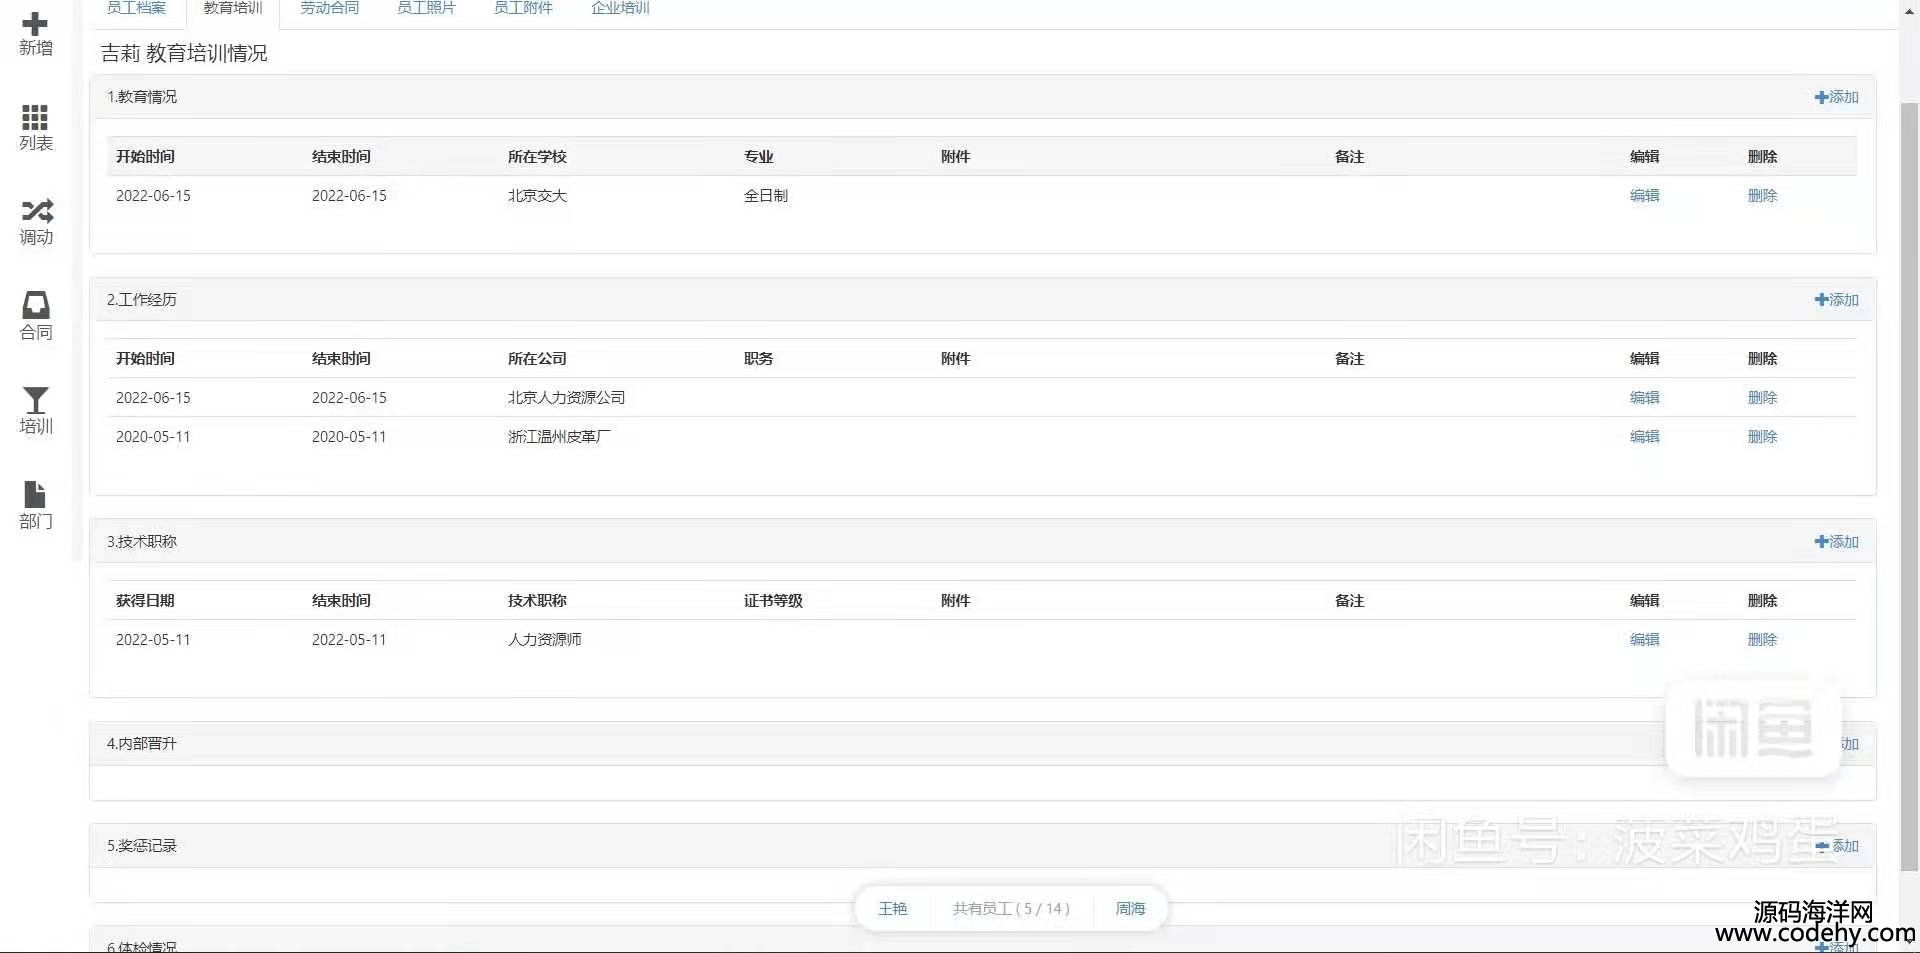Switch to the 企业培训 tab
1920x953 pixels.
[620, 8]
